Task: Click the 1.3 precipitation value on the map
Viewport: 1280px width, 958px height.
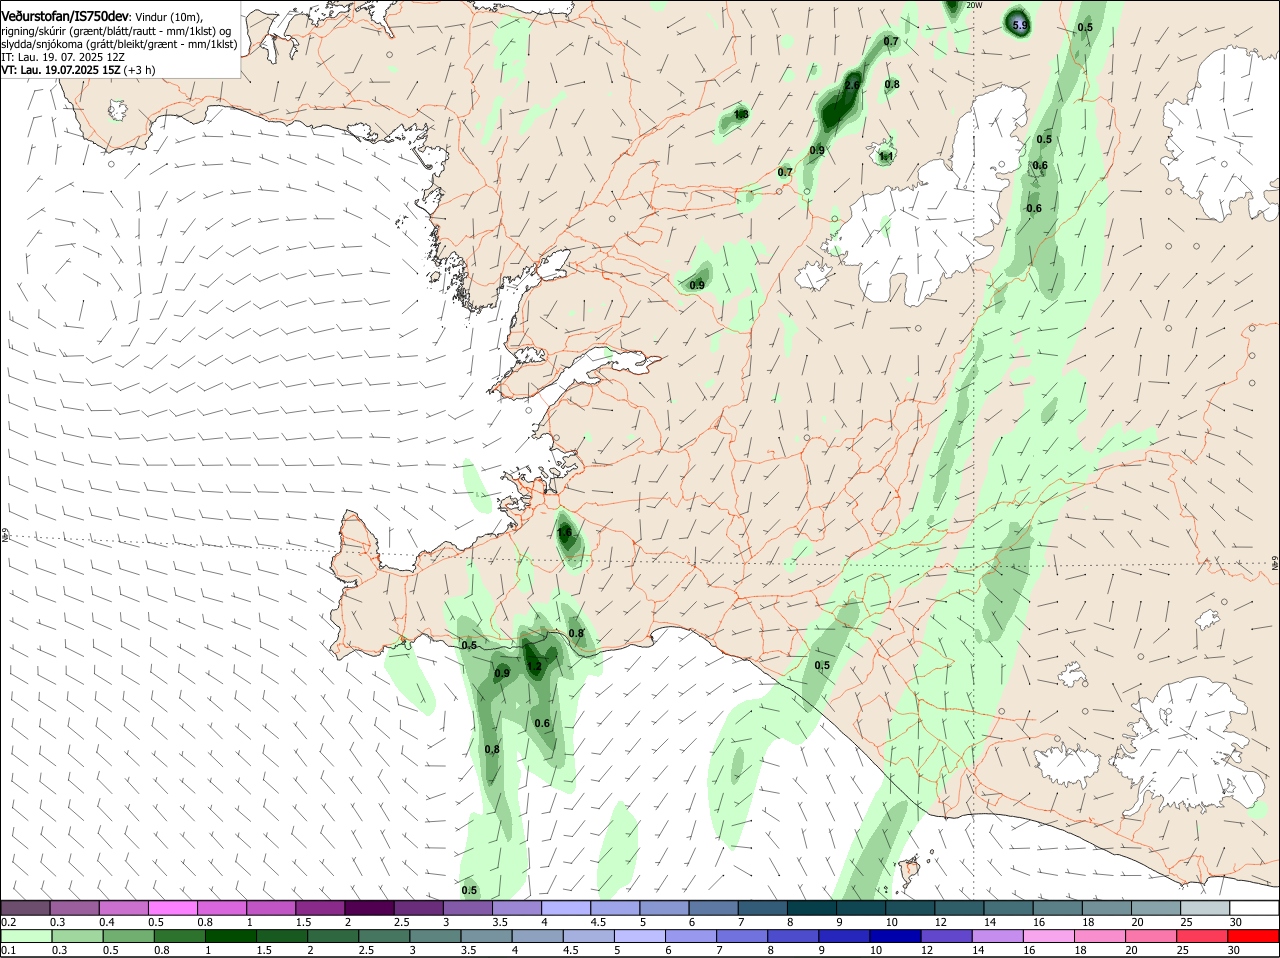Action: point(741,115)
